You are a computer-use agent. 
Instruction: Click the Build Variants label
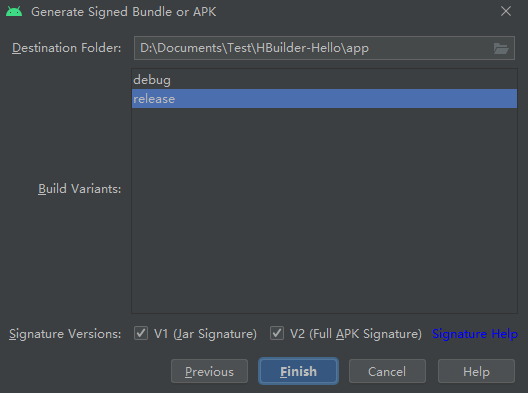[x=79, y=189]
